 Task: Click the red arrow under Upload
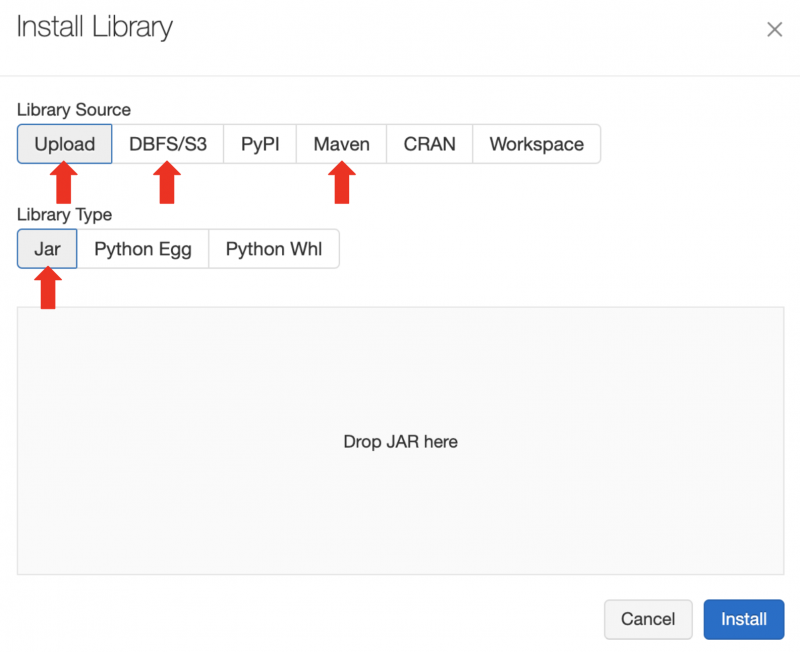pyautogui.click(x=64, y=183)
